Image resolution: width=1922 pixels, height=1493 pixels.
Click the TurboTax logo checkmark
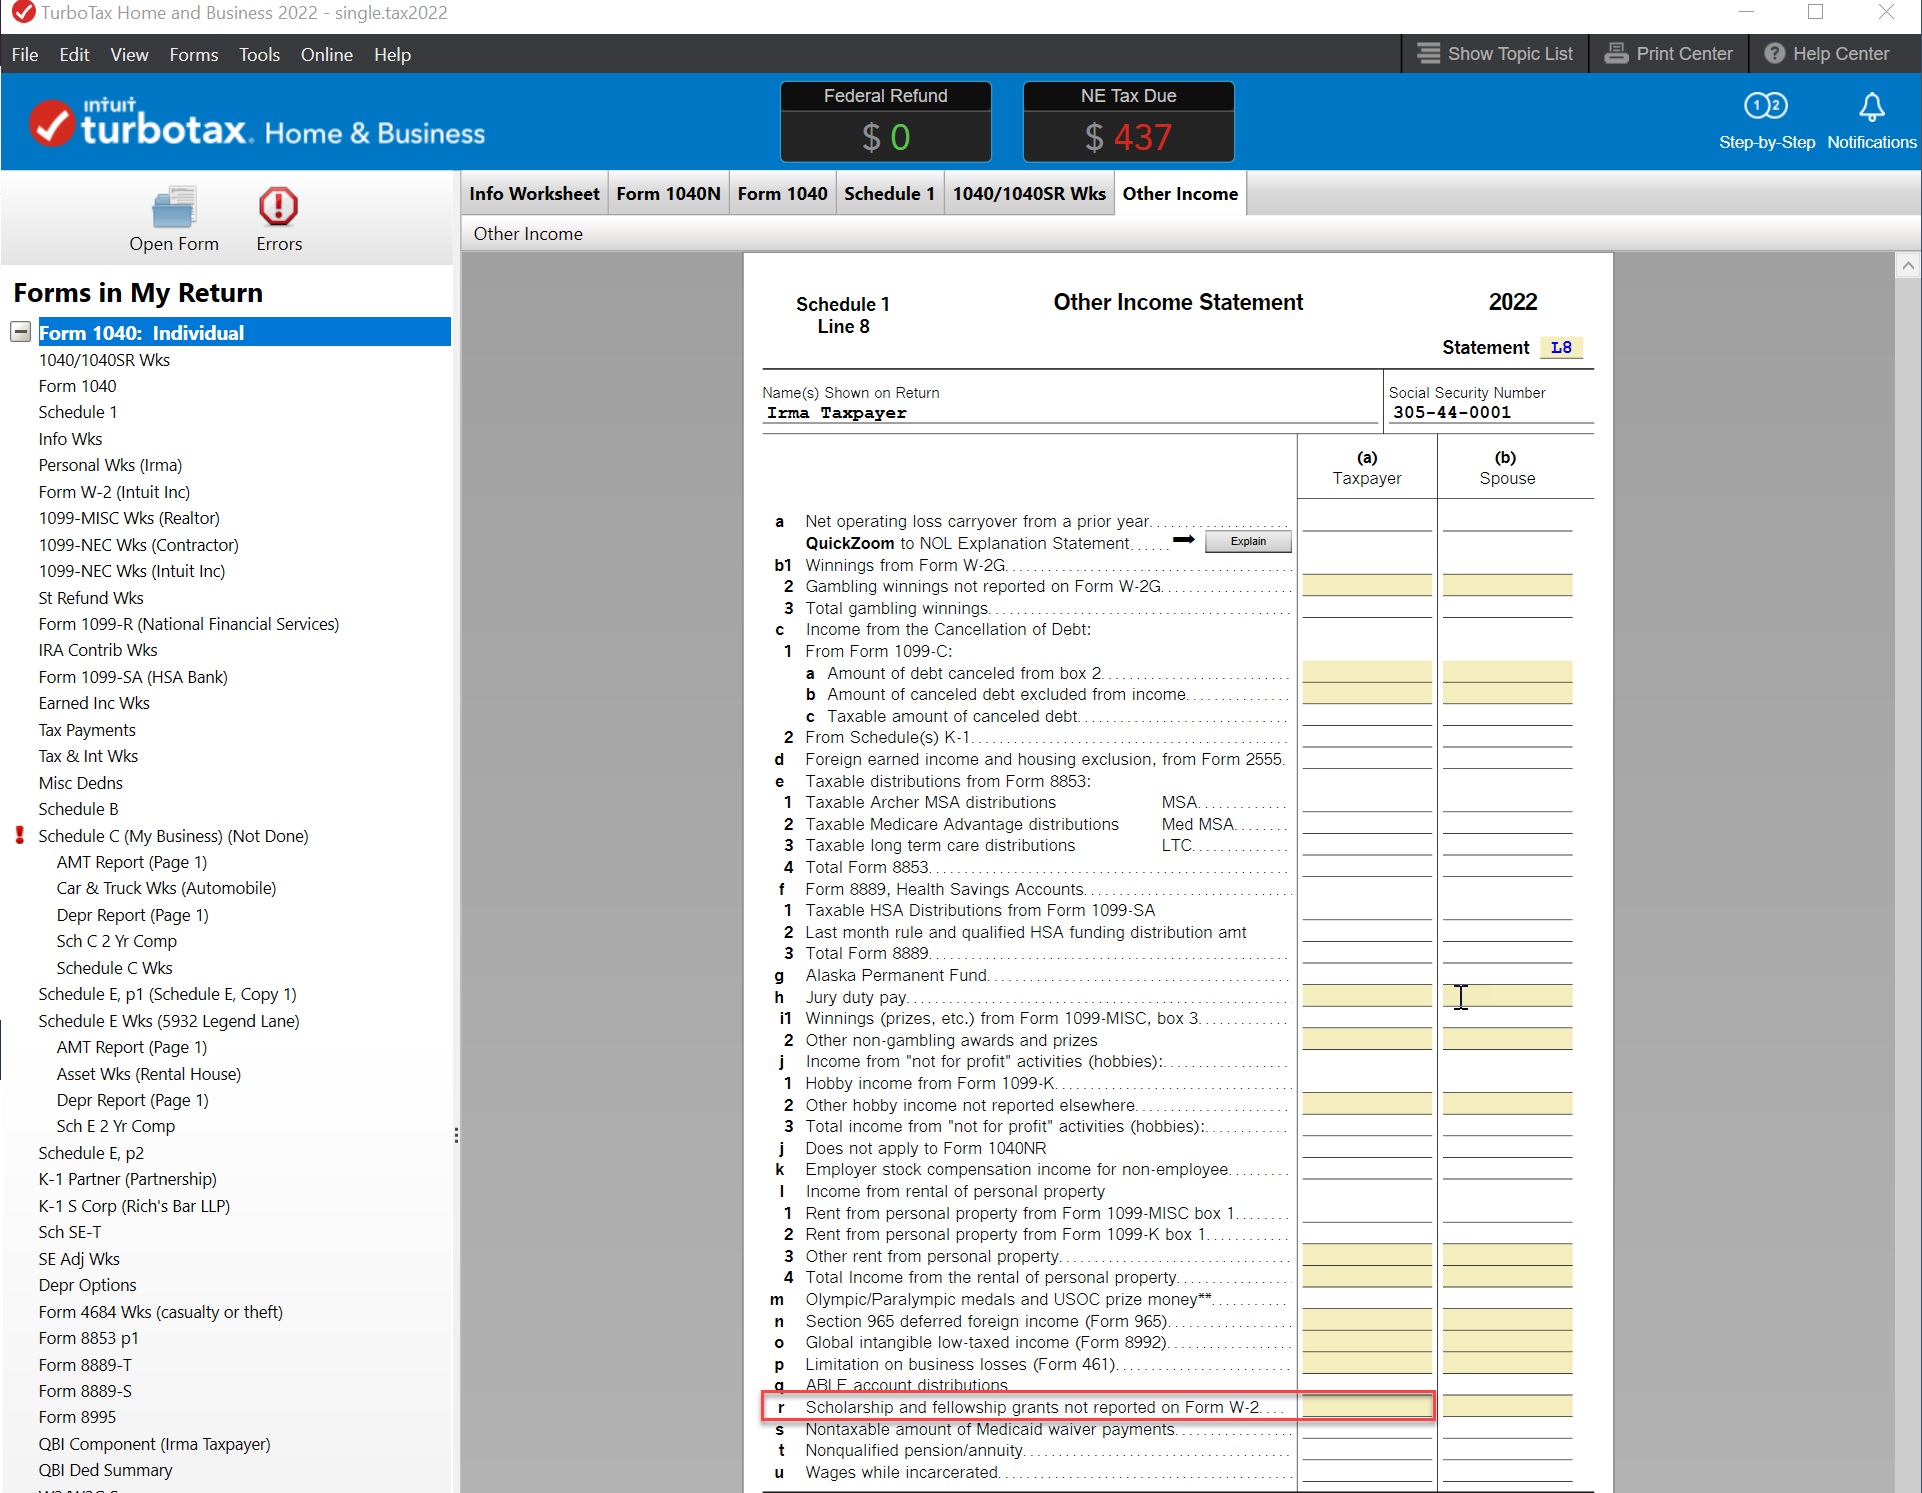pos(51,124)
